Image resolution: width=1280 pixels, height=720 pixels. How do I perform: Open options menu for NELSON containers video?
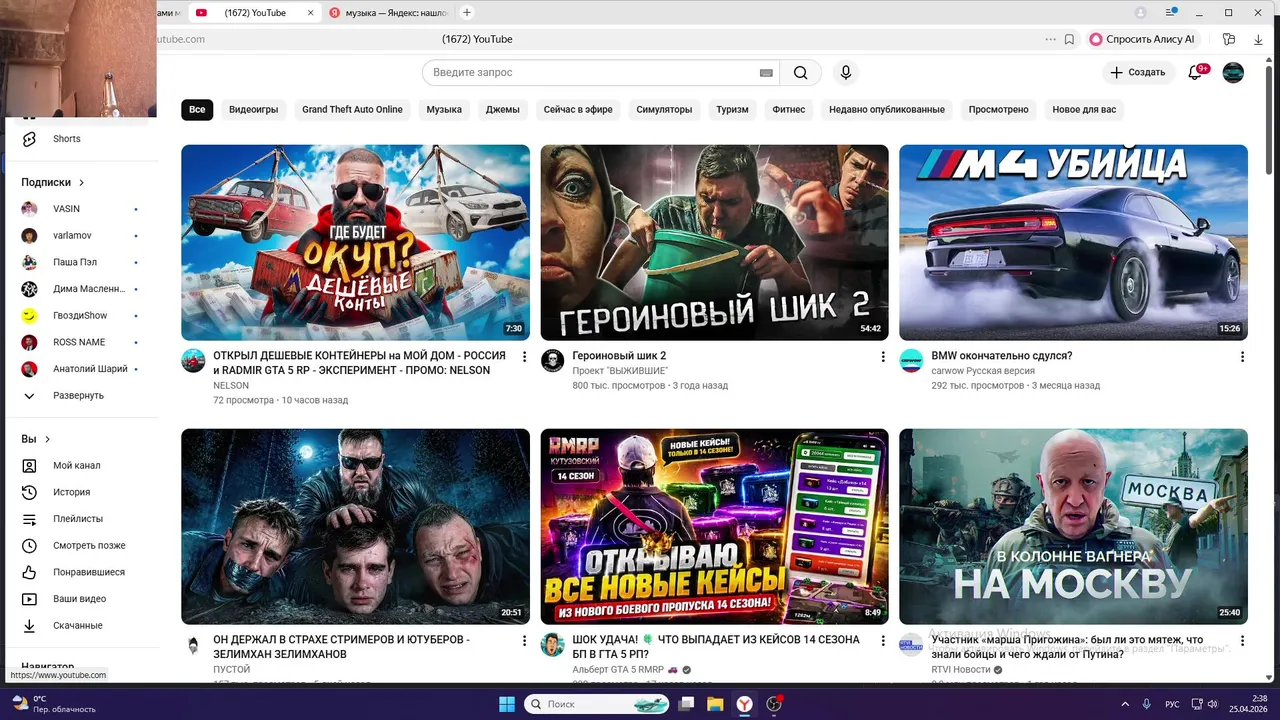click(x=524, y=356)
